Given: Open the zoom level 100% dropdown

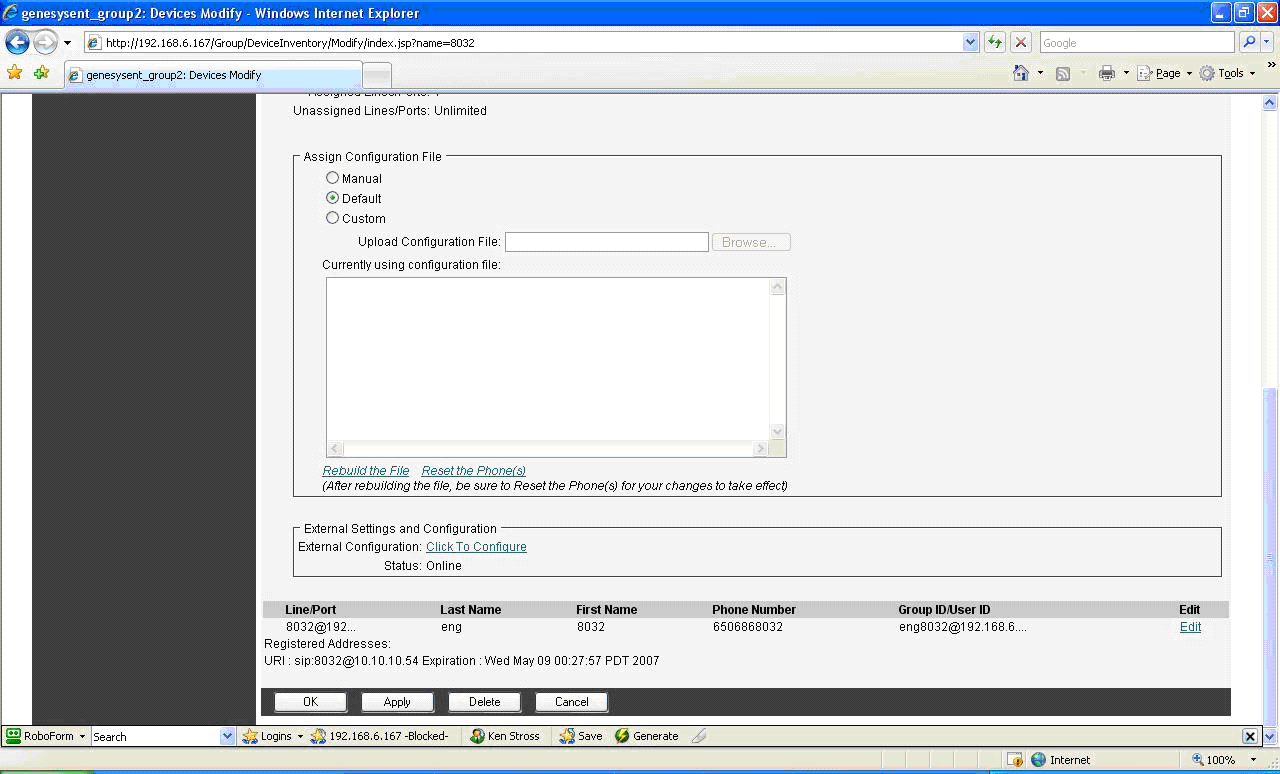Looking at the screenshot, I should (1253, 760).
